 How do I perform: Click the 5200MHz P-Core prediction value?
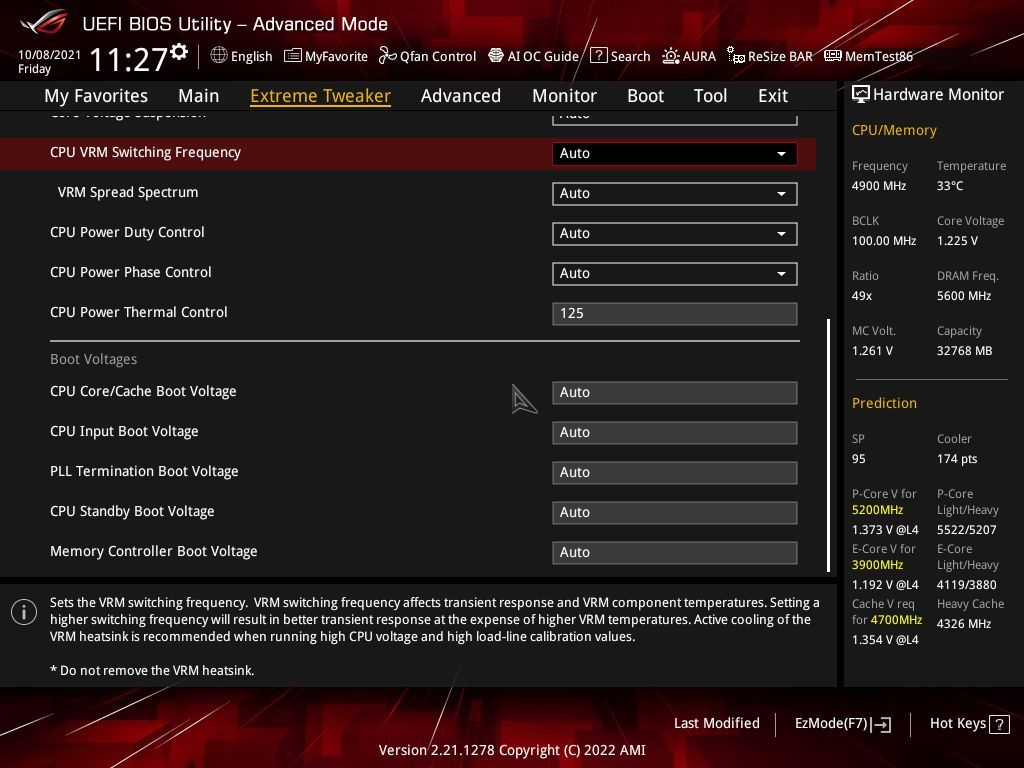(877, 510)
